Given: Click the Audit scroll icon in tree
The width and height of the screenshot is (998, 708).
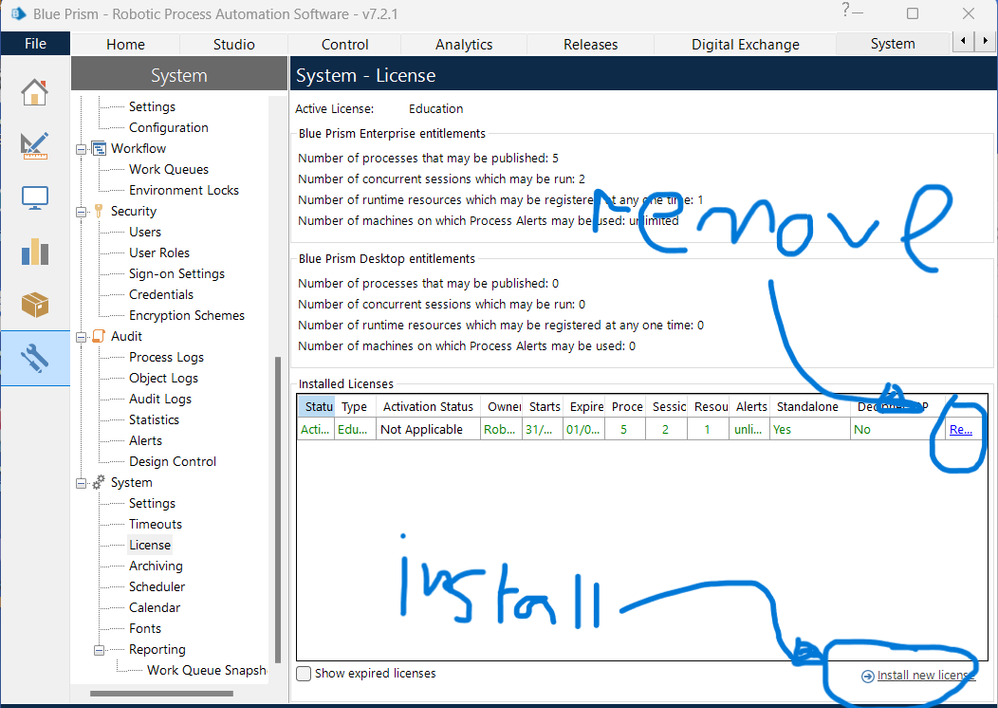Looking at the screenshot, I should click(x=99, y=336).
